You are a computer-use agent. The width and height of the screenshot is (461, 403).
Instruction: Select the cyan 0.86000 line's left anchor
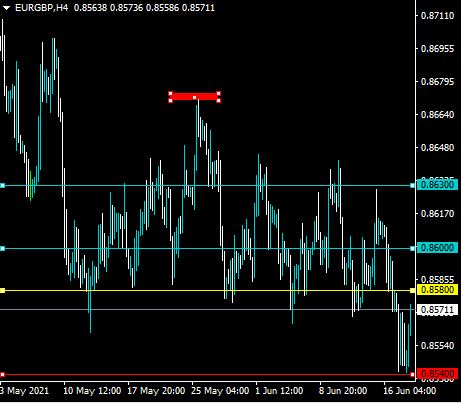click(x=2, y=248)
